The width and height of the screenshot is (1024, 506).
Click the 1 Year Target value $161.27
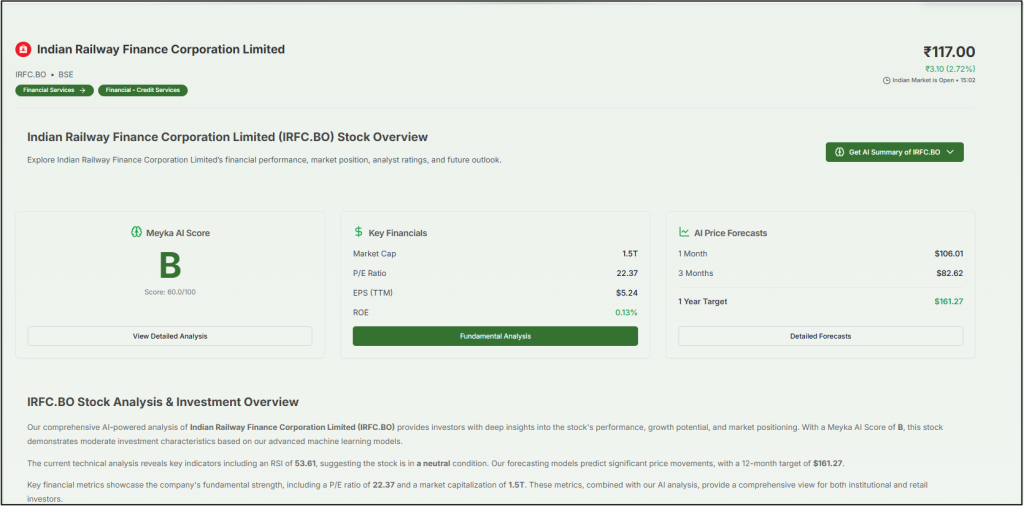(948, 301)
